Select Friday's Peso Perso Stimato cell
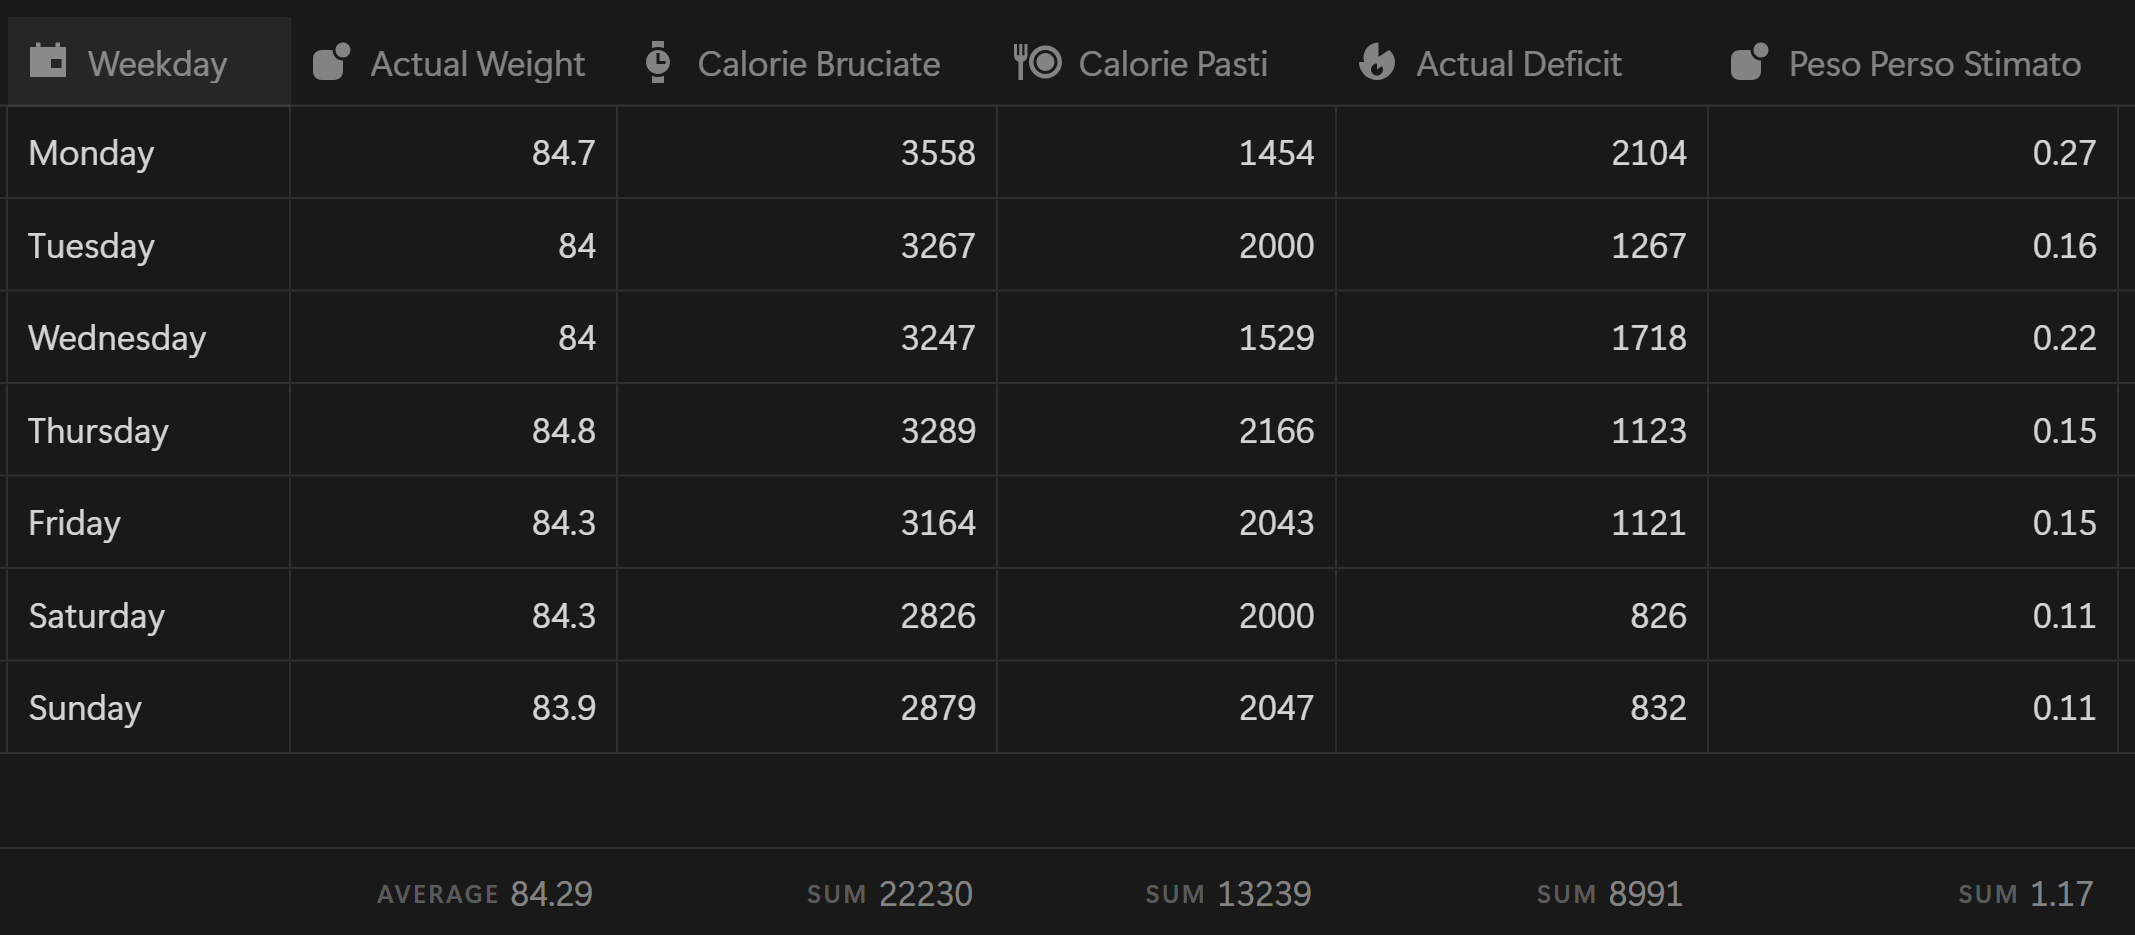 pos(1913,522)
